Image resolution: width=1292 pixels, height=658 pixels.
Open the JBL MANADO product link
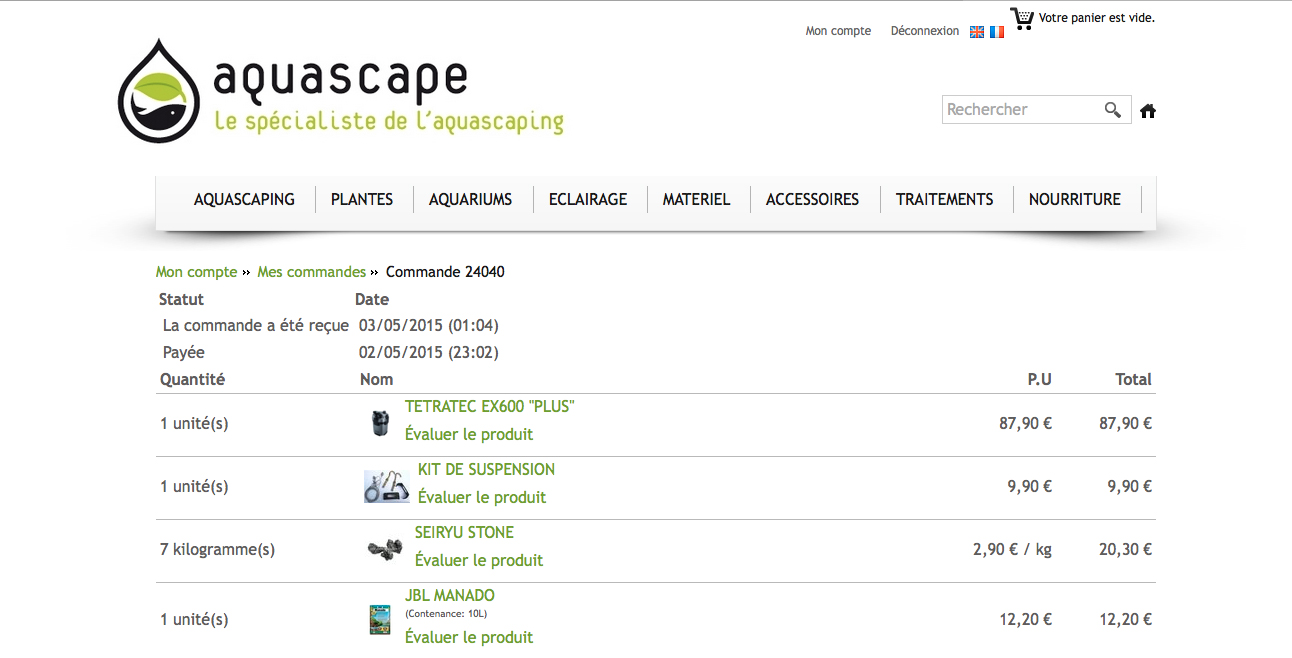point(450,596)
